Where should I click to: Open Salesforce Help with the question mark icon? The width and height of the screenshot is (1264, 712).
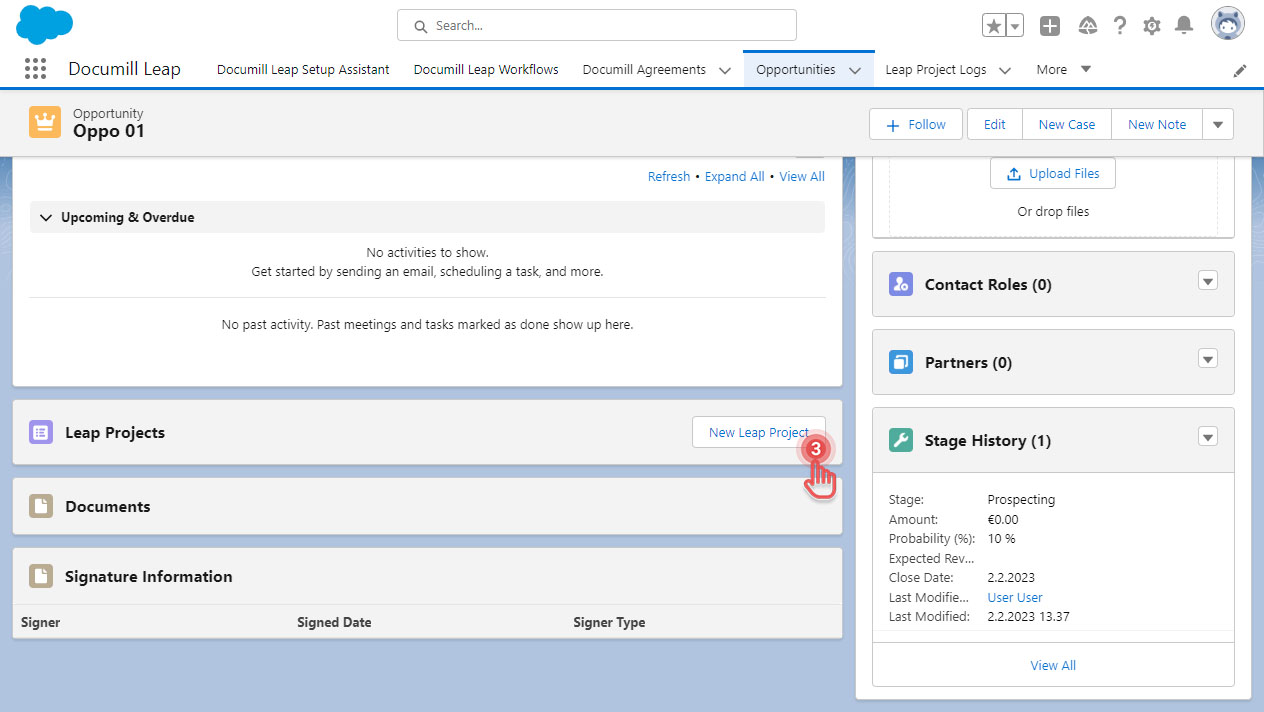[1119, 25]
